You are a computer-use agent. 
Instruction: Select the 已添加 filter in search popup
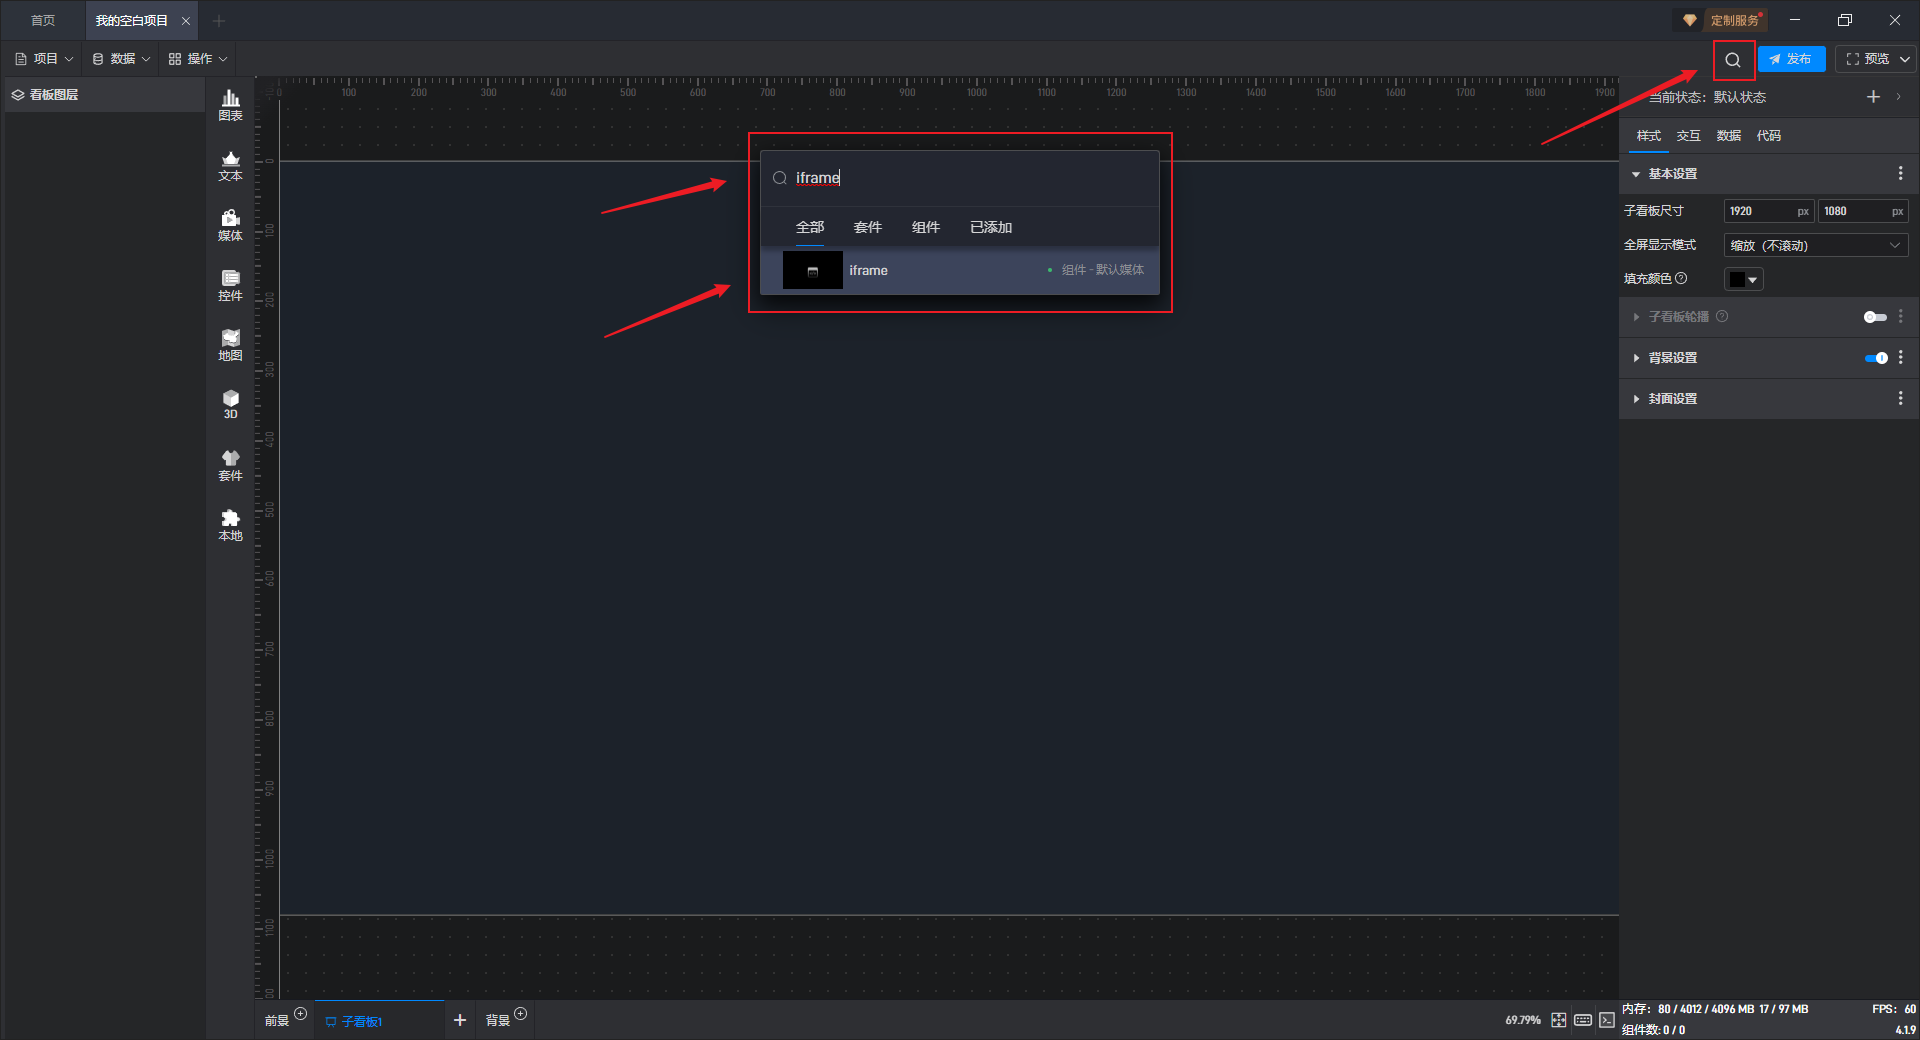(991, 228)
